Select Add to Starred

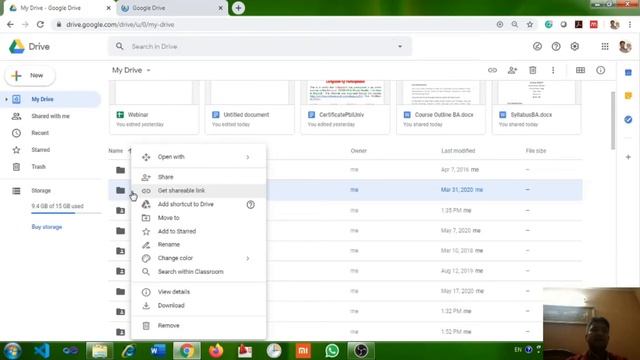pyautogui.click(x=198, y=231)
